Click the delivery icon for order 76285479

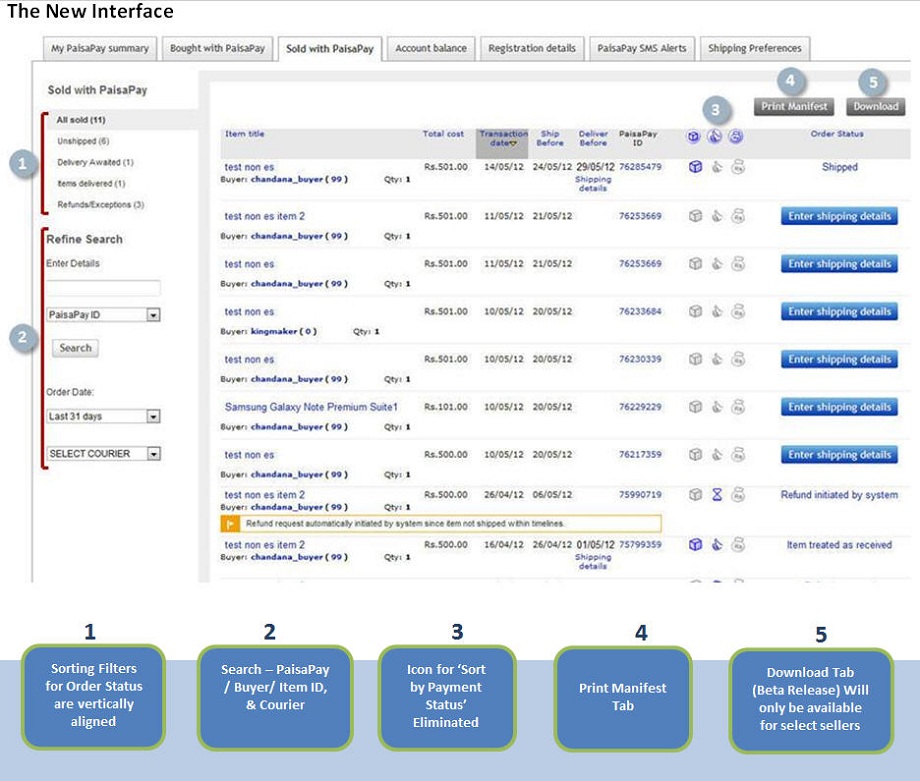pyautogui.click(x=716, y=167)
